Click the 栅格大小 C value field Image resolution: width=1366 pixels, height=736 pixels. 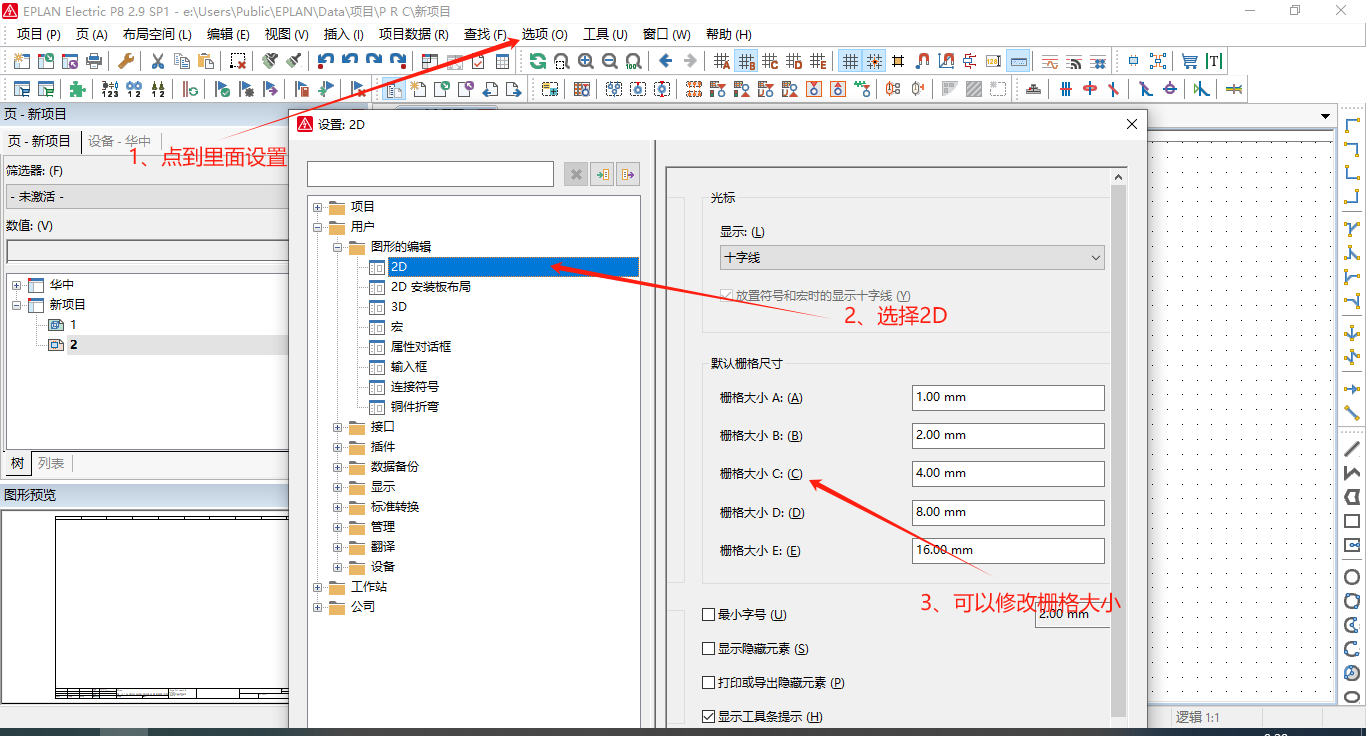click(1008, 474)
